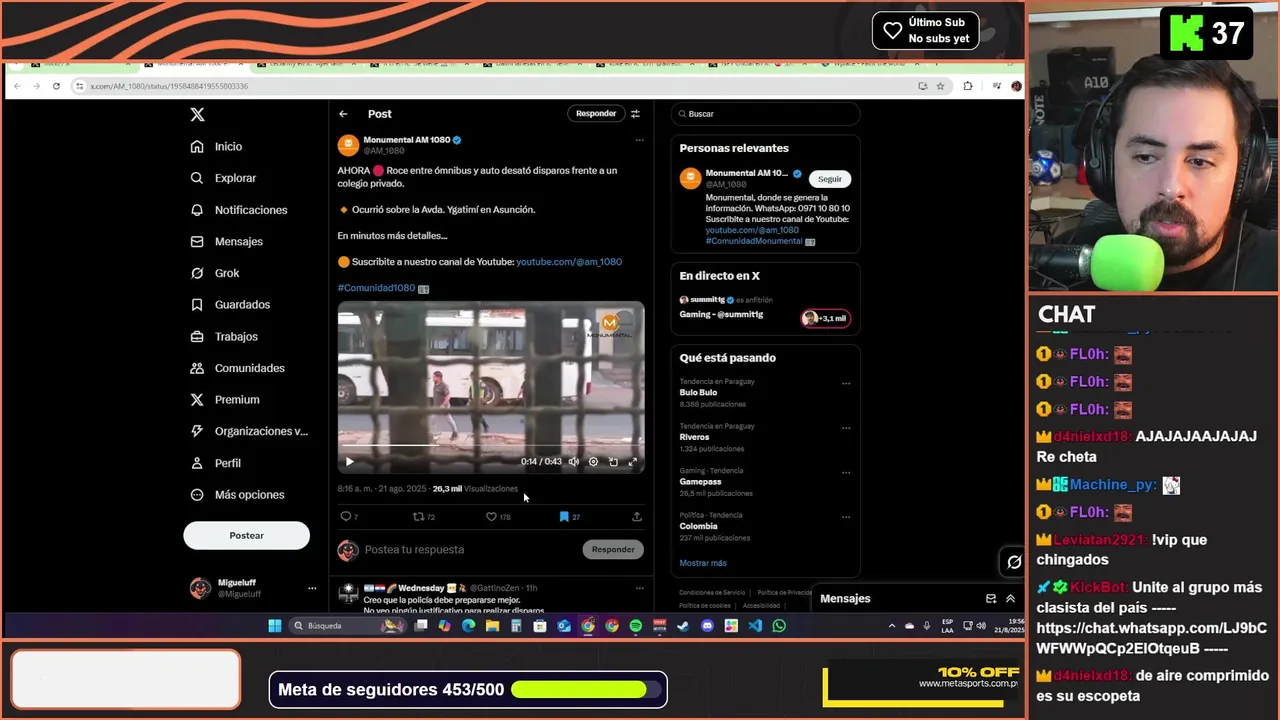
Task: Open more options dots for Bulo Bulo trend
Action: pos(846,384)
